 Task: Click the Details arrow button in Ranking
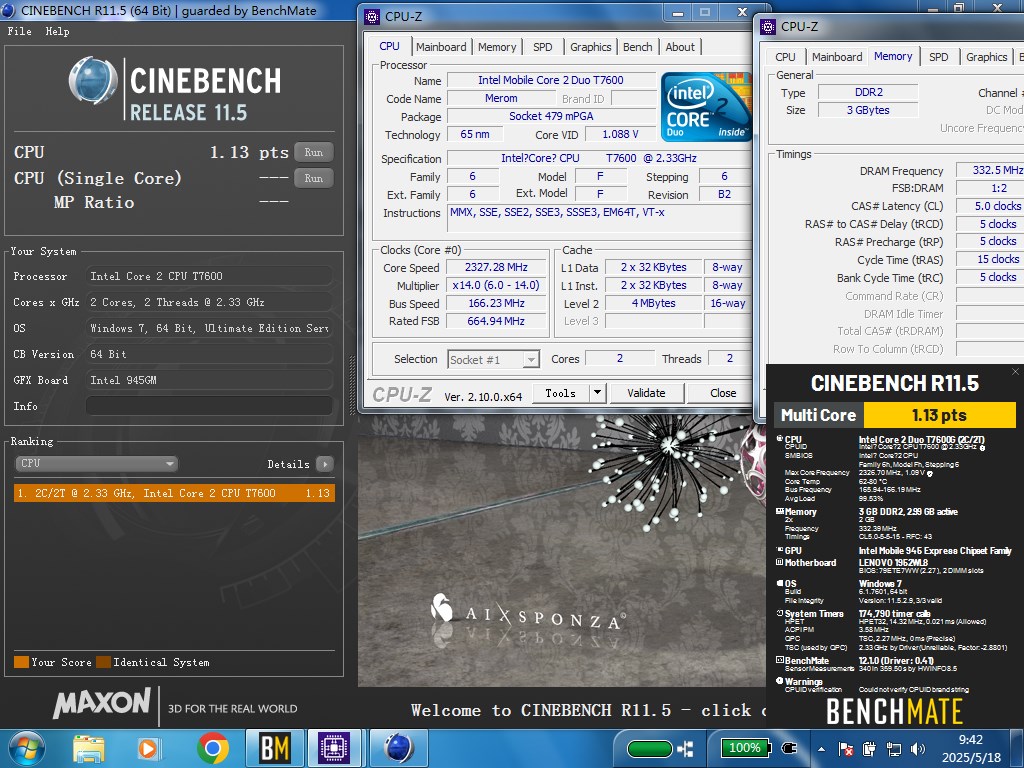pyautogui.click(x=325, y=464)
